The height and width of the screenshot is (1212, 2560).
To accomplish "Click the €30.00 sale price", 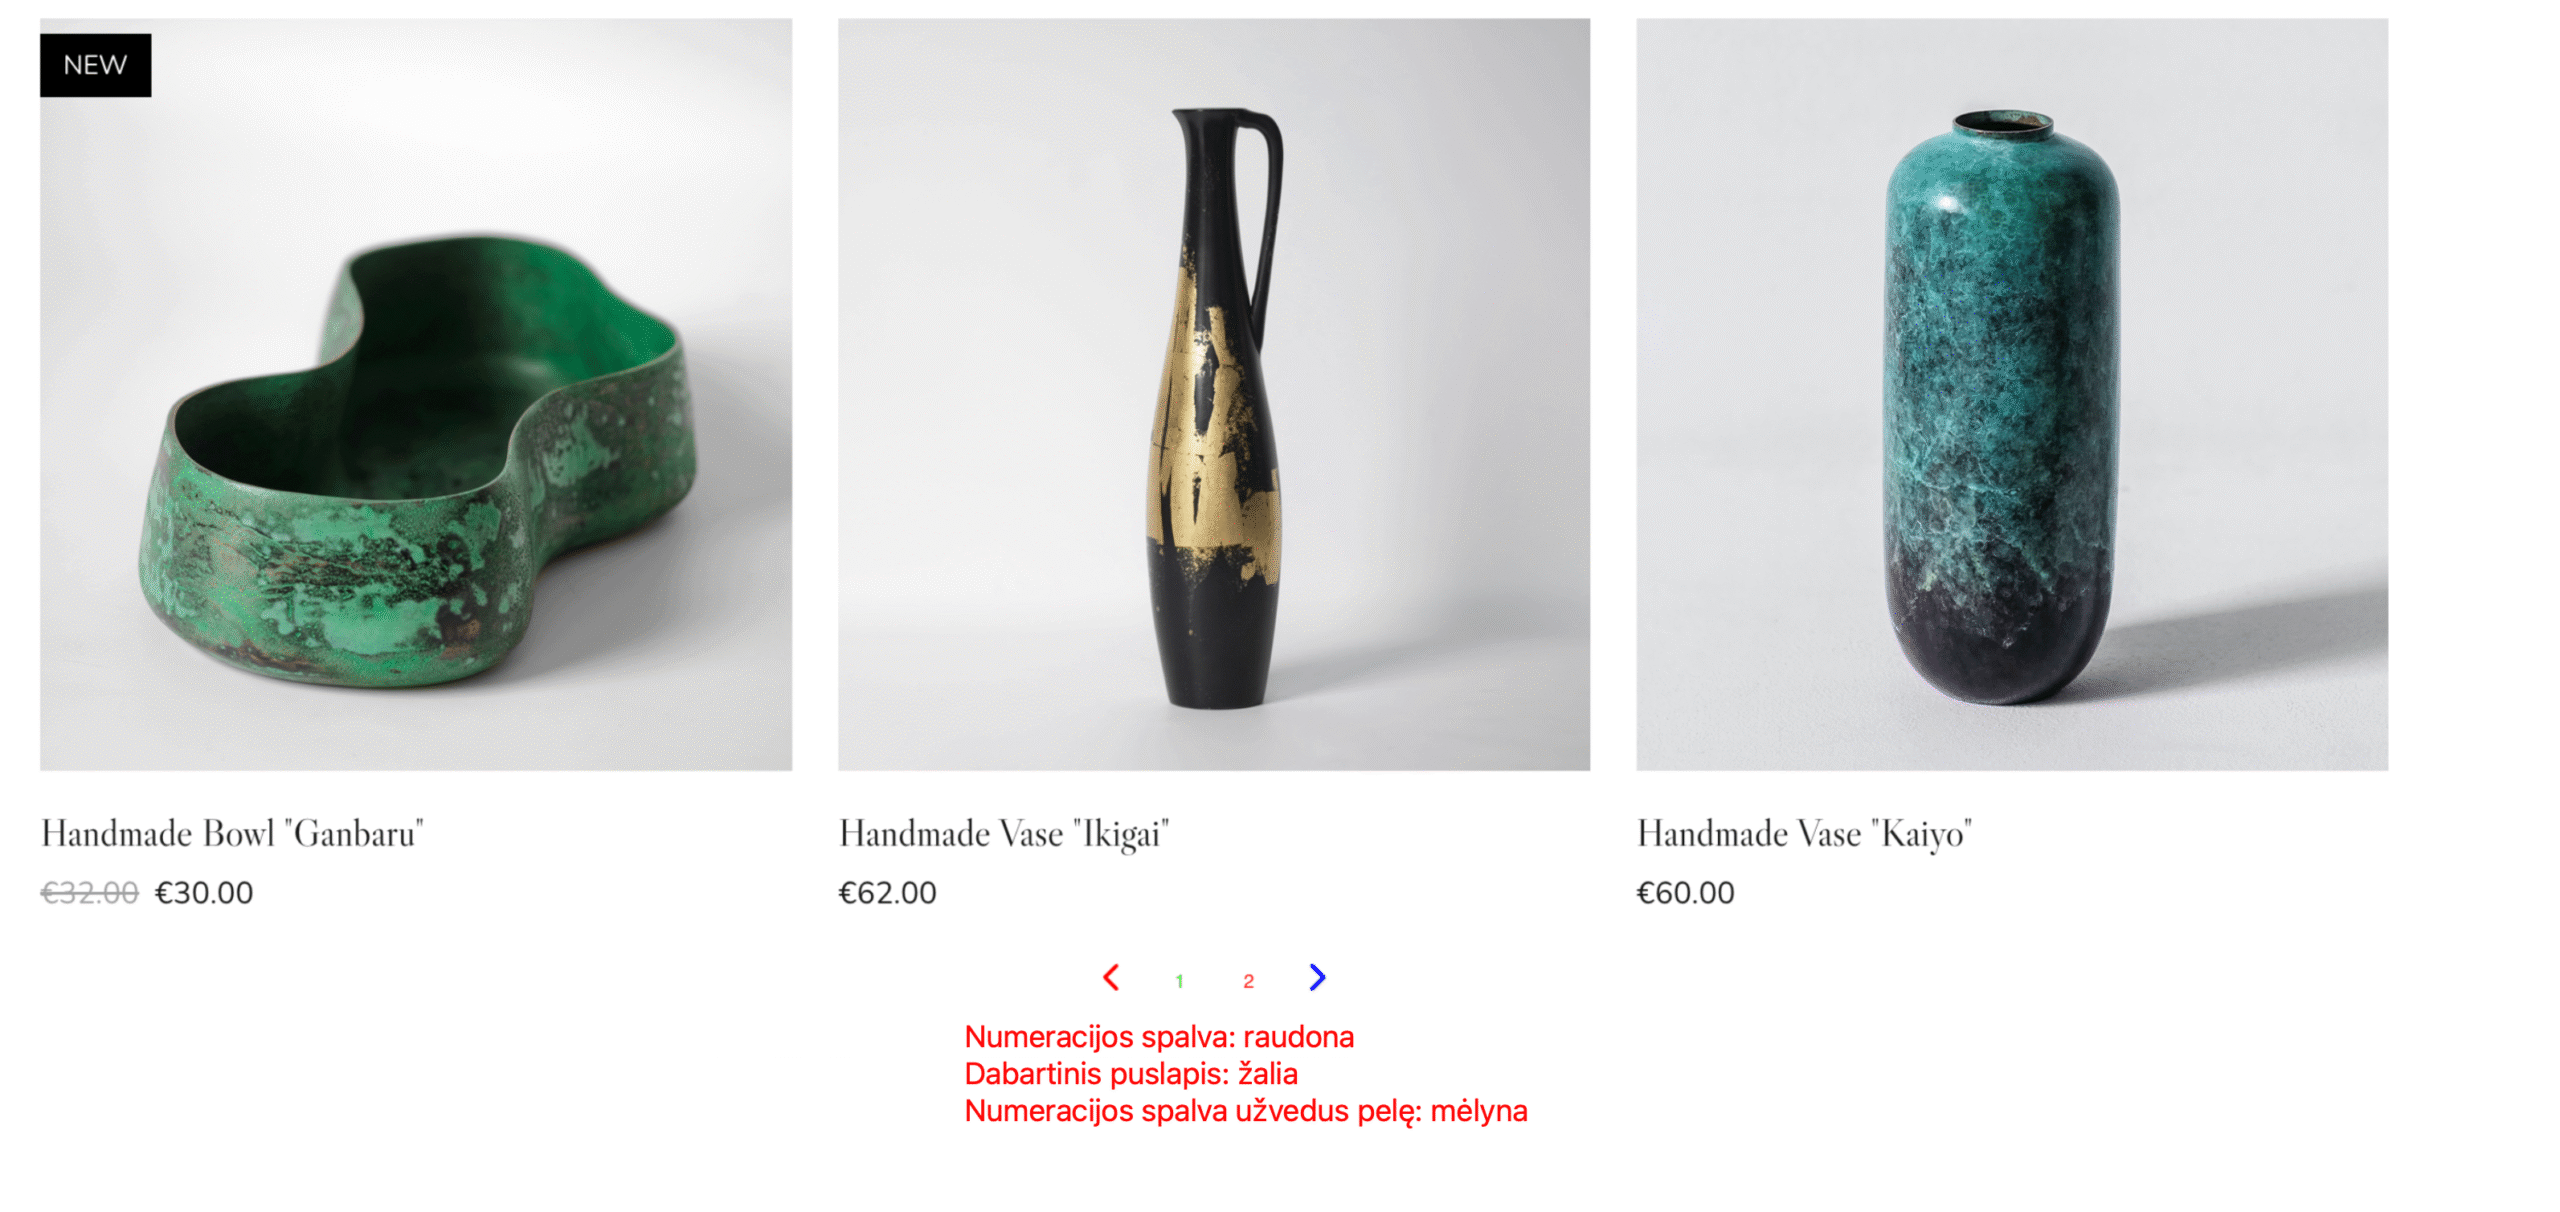I will [x=204, y=892].
